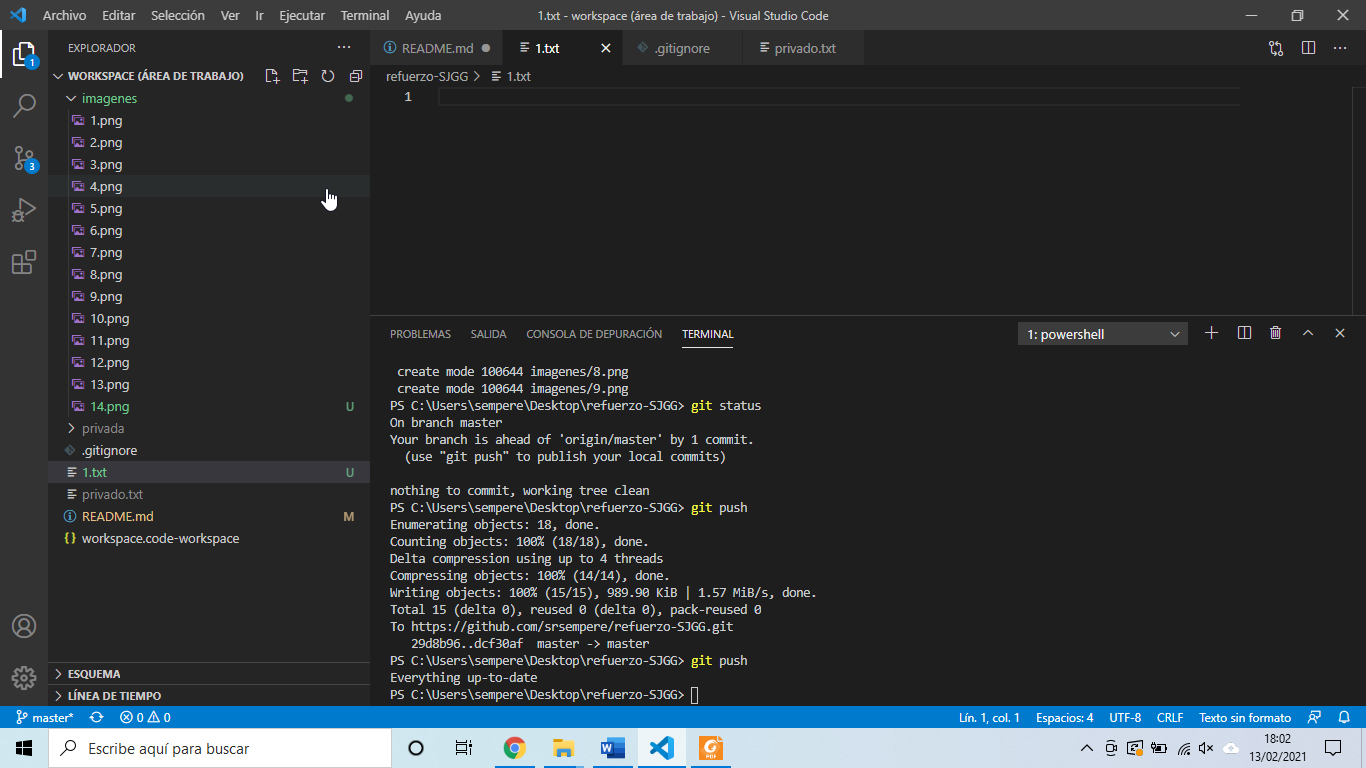This screenshot has width=1366, height=768.
Task: Change indentation via Espacios: 4
Action: point(1064,717)
